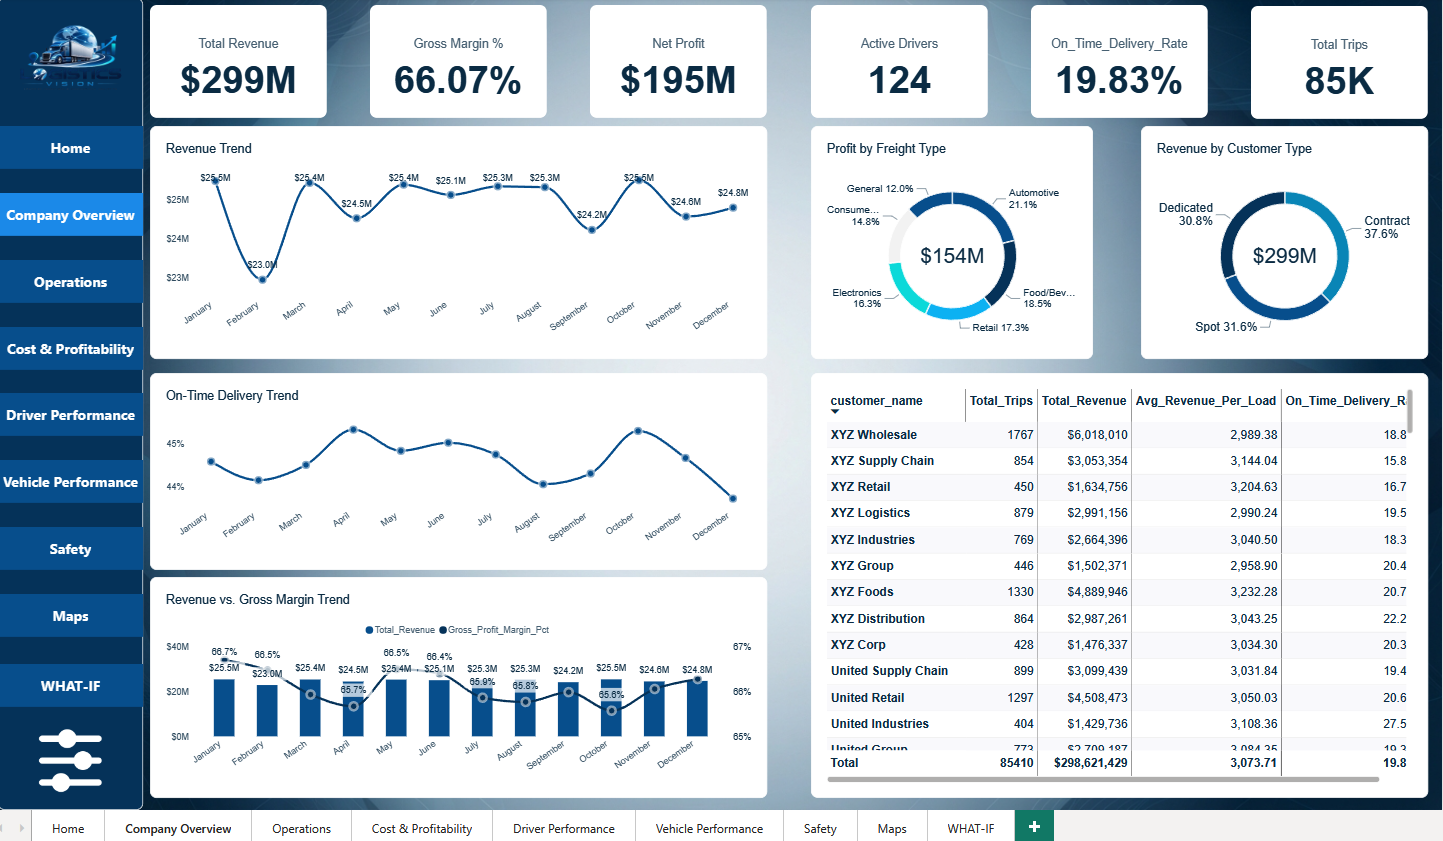Click XYZ Foods customer name cell
This screenshot has height=841, width=1443.
click(x=862, y=592)
